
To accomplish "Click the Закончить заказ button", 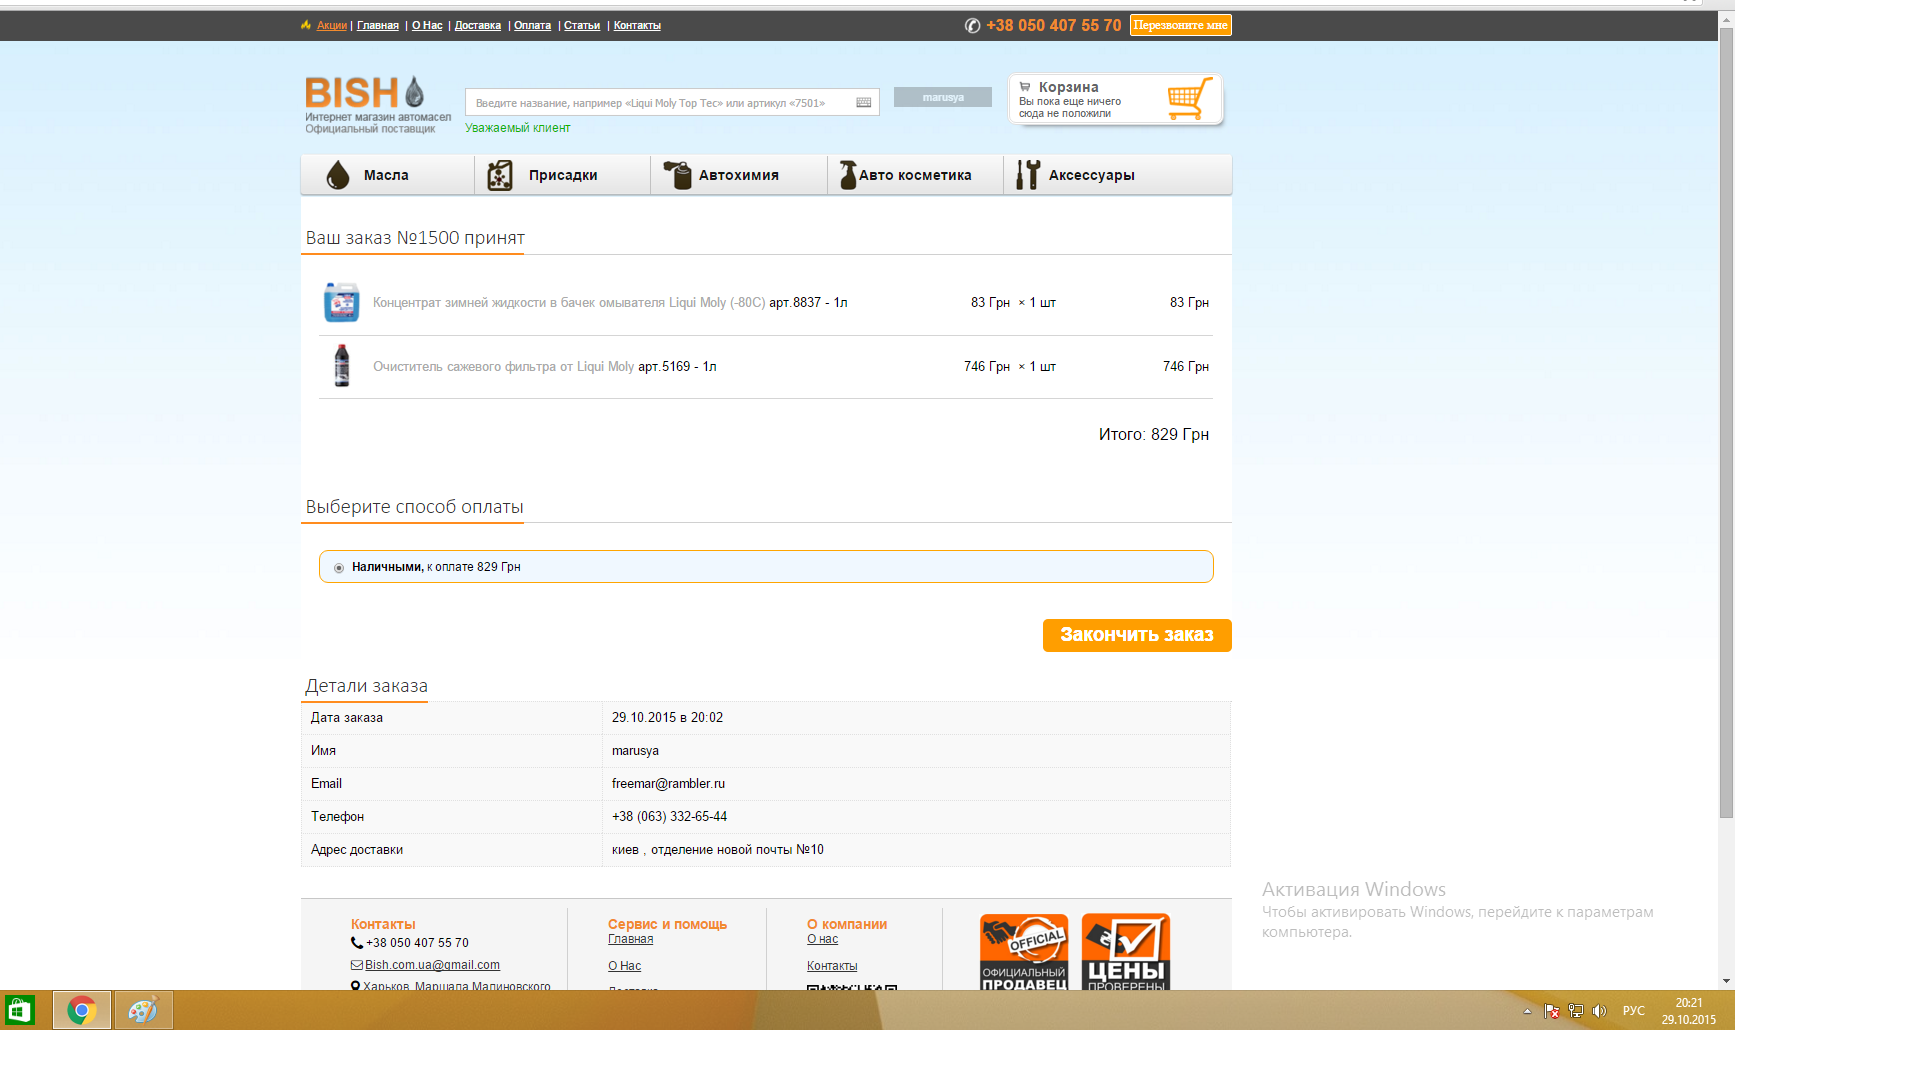I will (1136, 635).
